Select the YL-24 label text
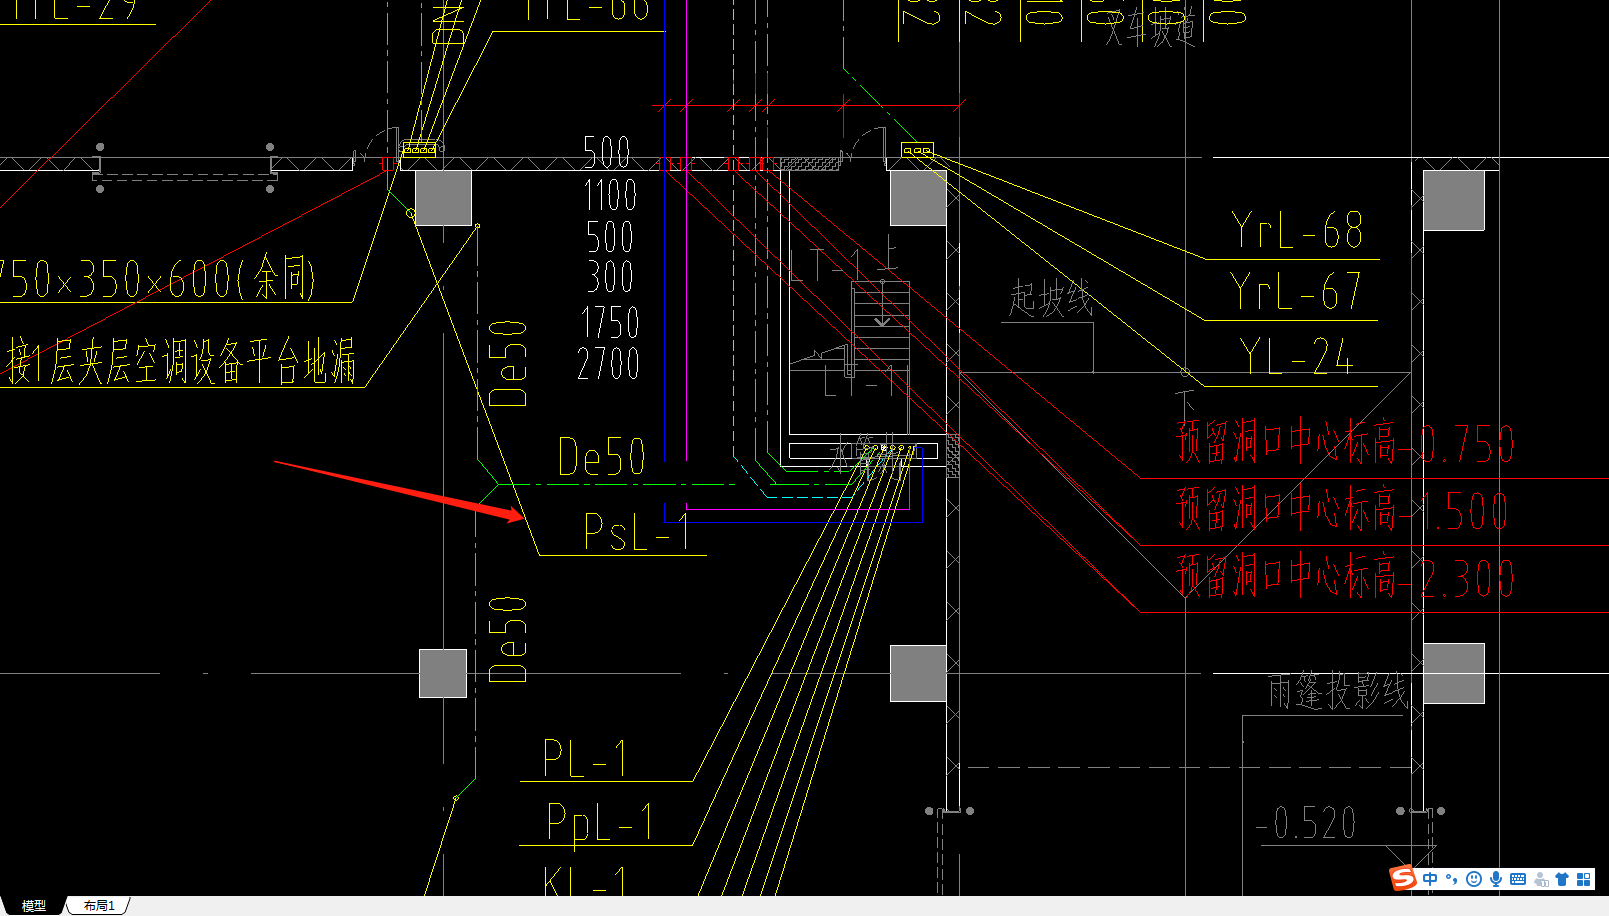 click(x=1296, y=356)
